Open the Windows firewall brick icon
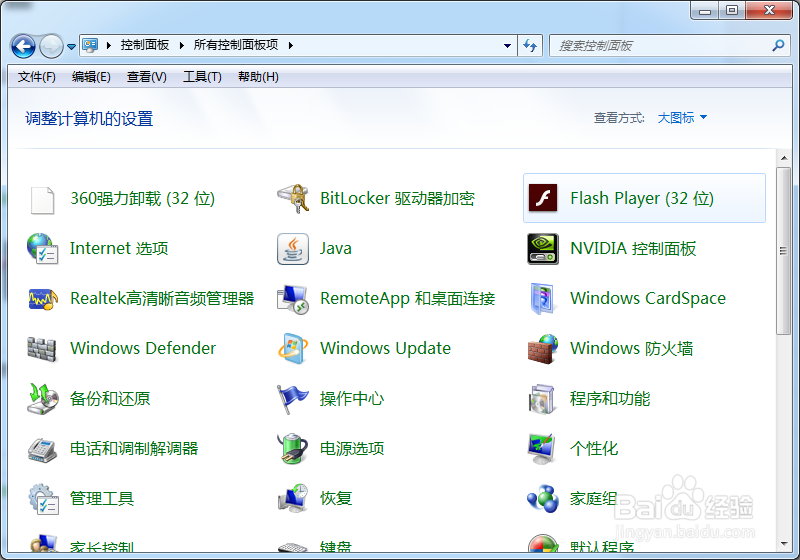This screenshot has width=800, height=560. click(x=543, y=348)
